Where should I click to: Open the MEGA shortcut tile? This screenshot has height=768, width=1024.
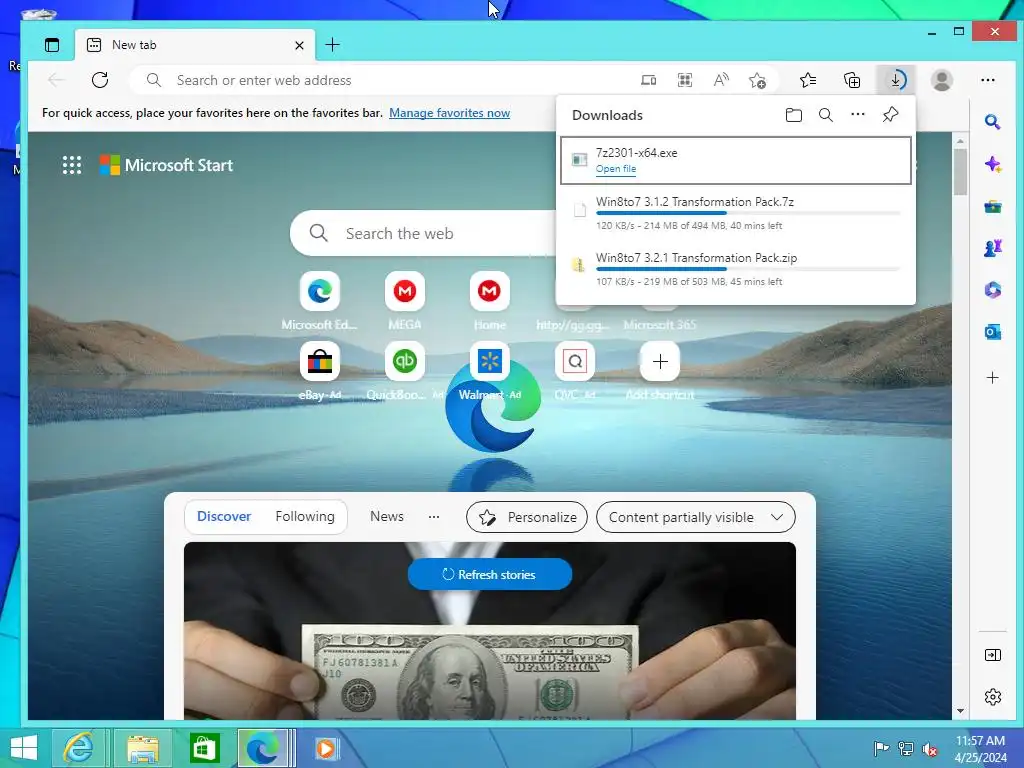point(404,291)
